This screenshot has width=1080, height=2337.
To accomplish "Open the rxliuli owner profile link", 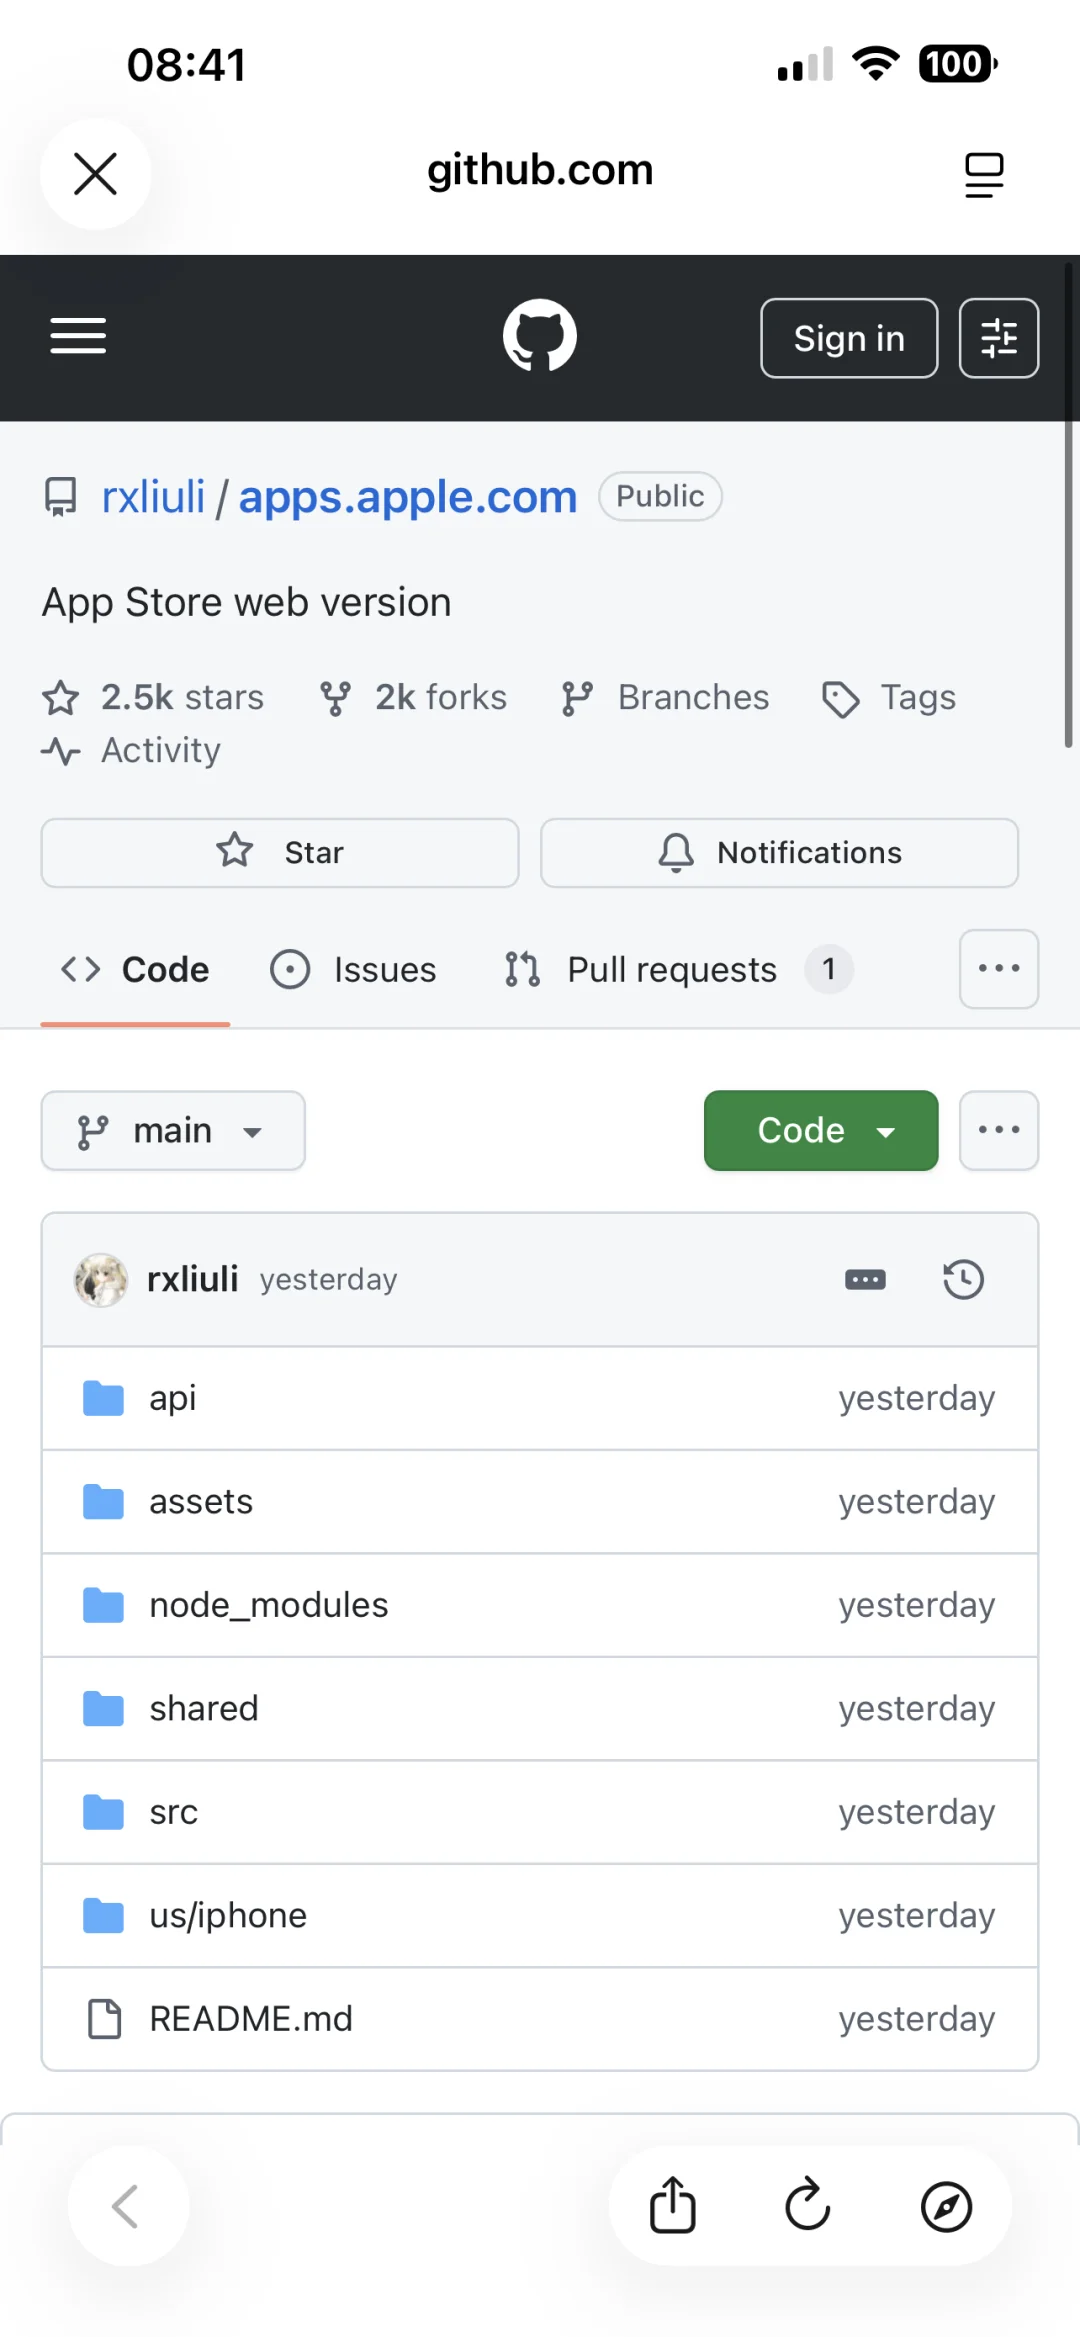I will click(153, 497).
